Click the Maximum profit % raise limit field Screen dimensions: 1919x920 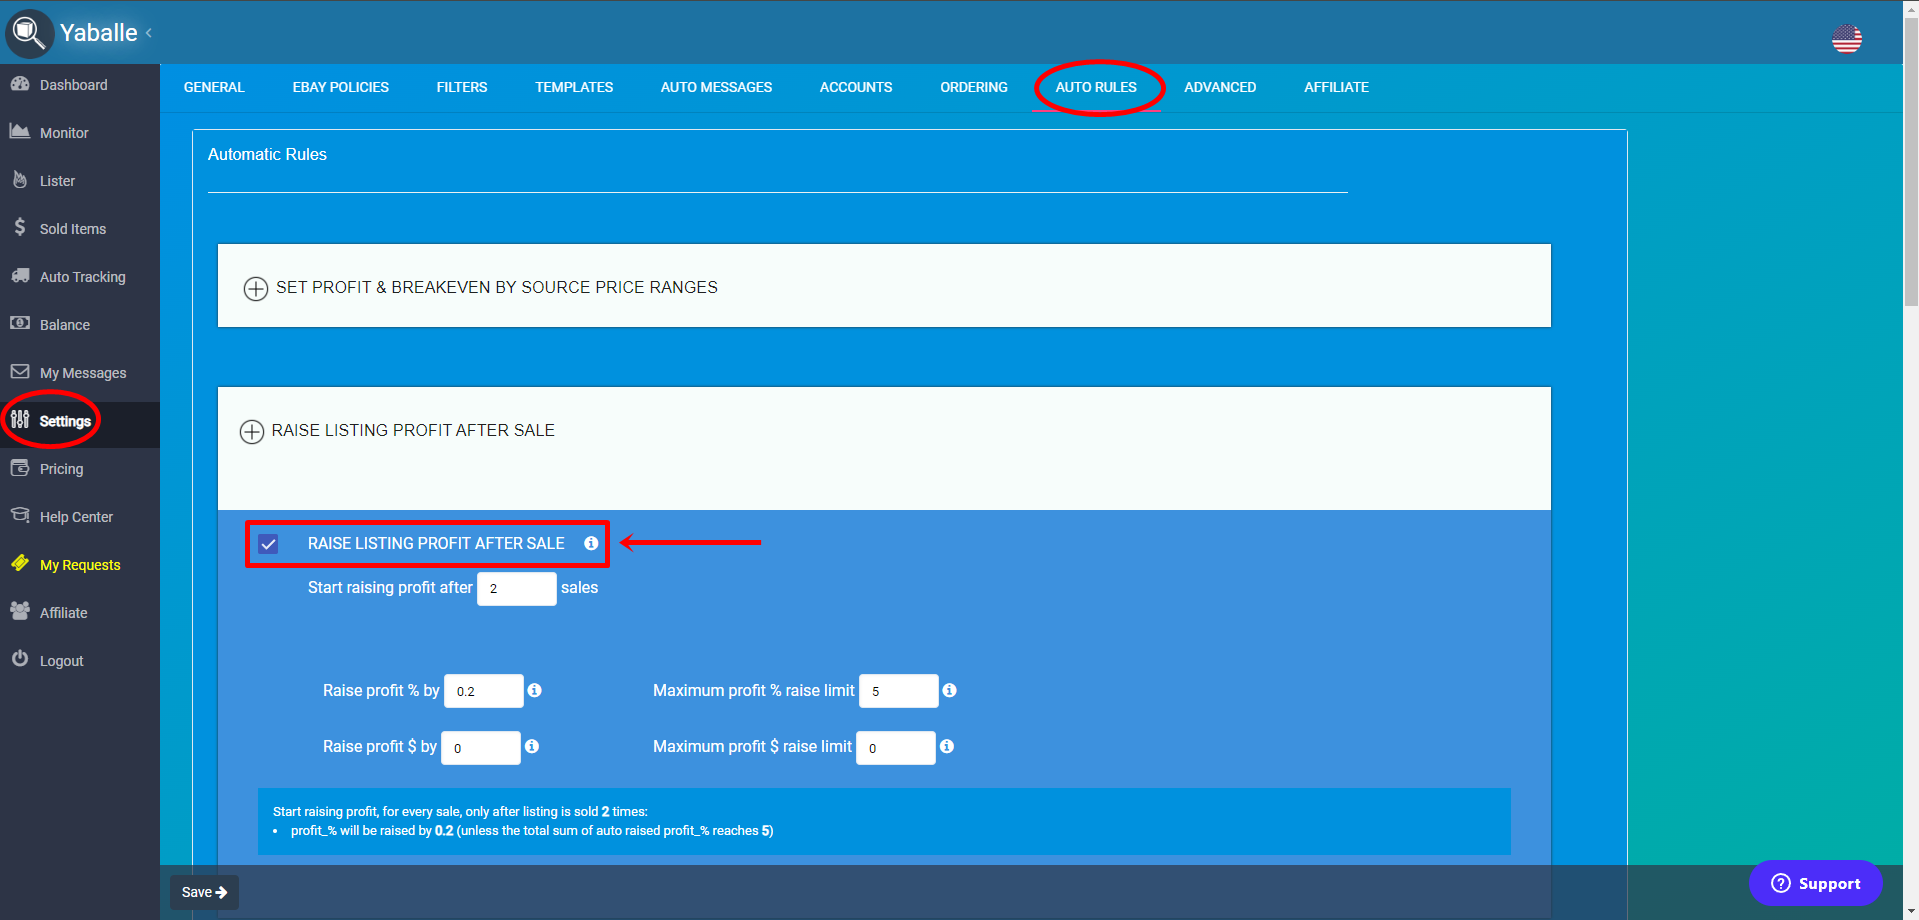(899, 691)
